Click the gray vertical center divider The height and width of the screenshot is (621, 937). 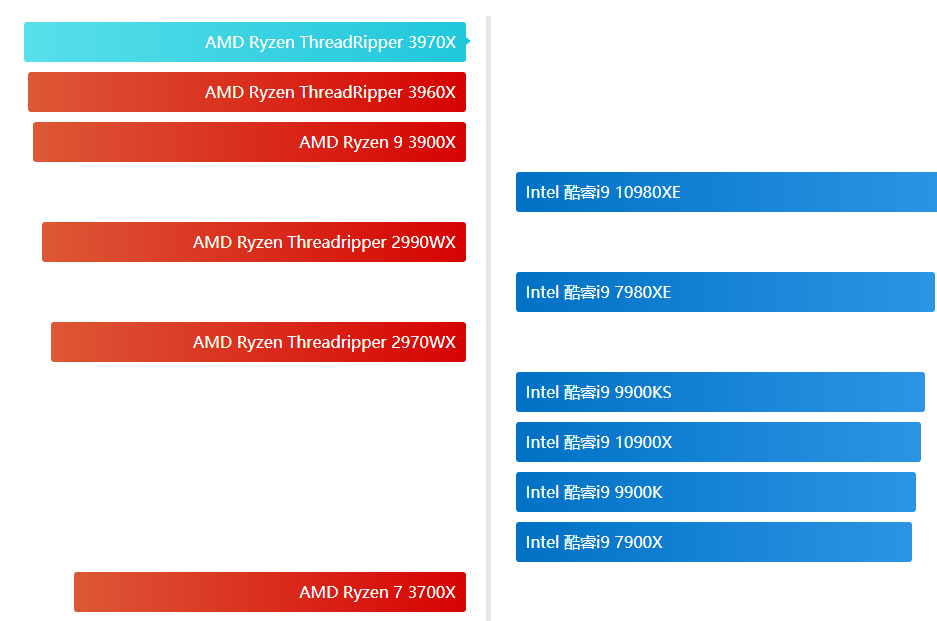tap(488, 318)
